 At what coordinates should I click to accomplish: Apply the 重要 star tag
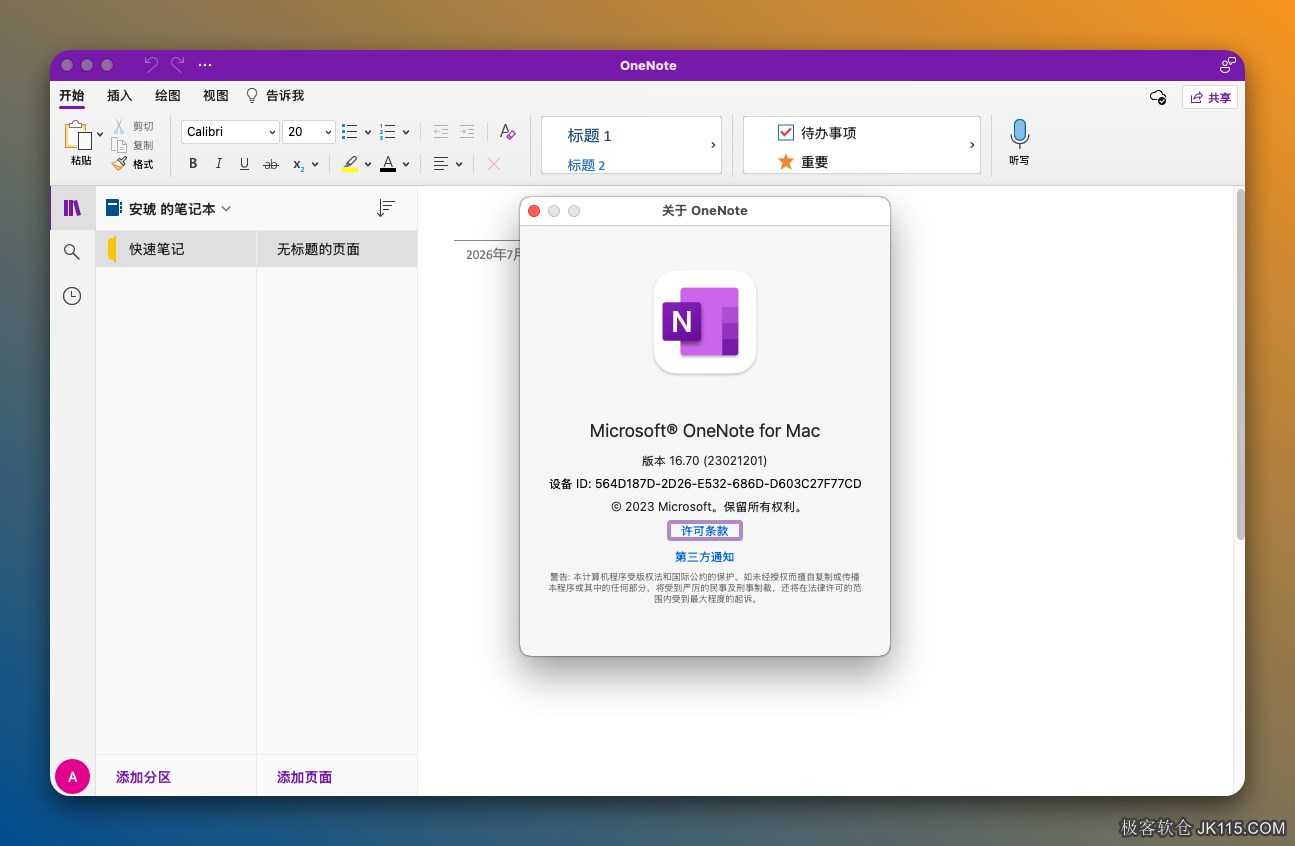point(786,161)
